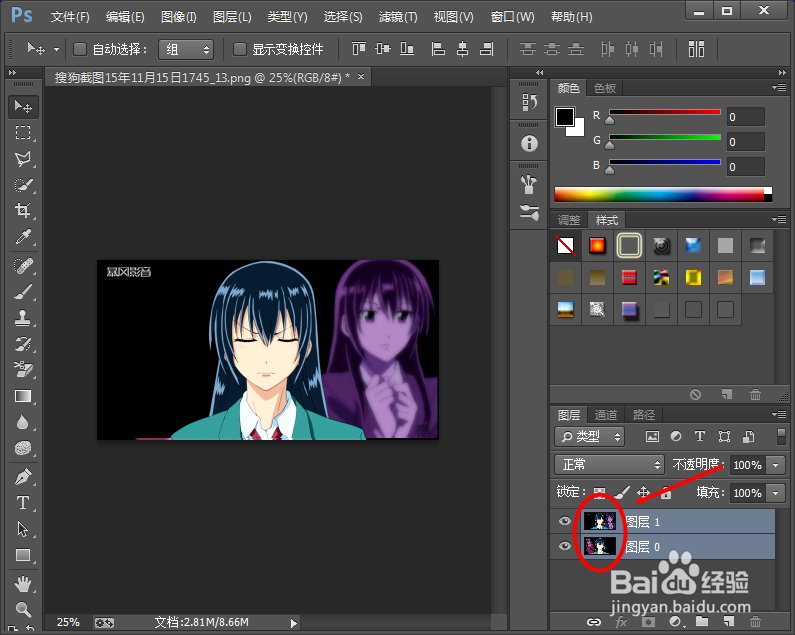Open the 填充 fill slider arrow

776,493
